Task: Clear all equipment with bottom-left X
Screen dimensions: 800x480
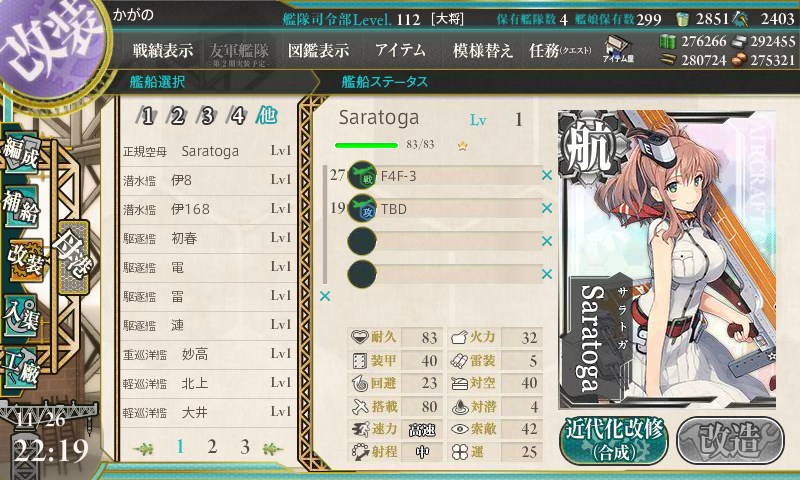Action: coord(324,296)
